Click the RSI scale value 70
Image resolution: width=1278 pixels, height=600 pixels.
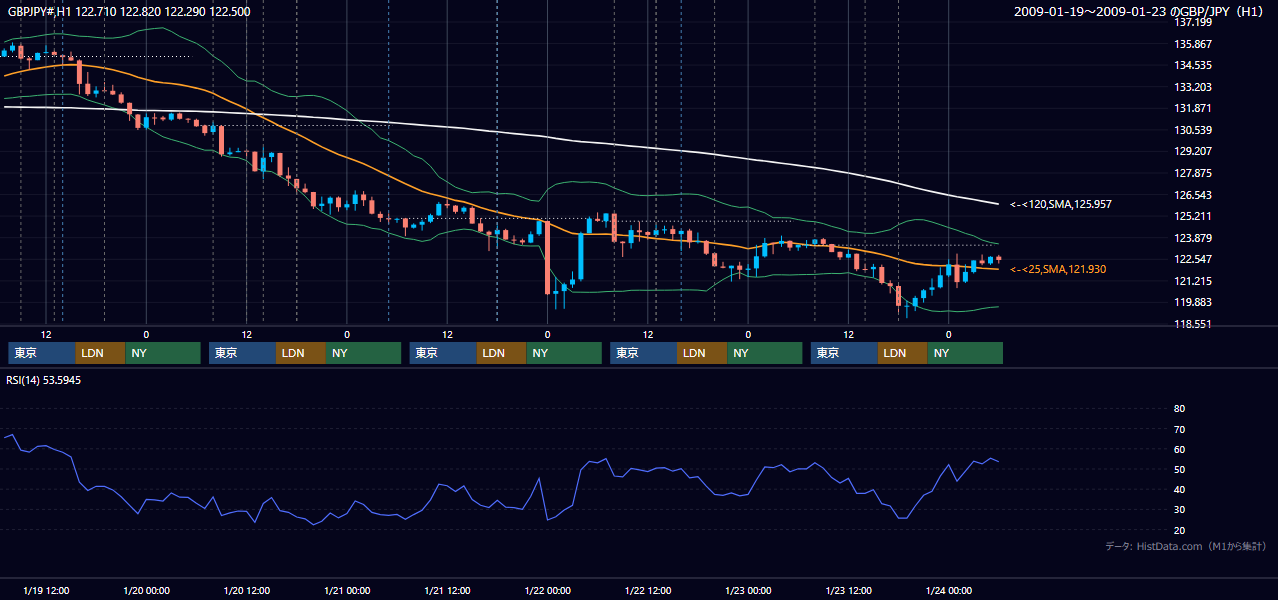1179,429
